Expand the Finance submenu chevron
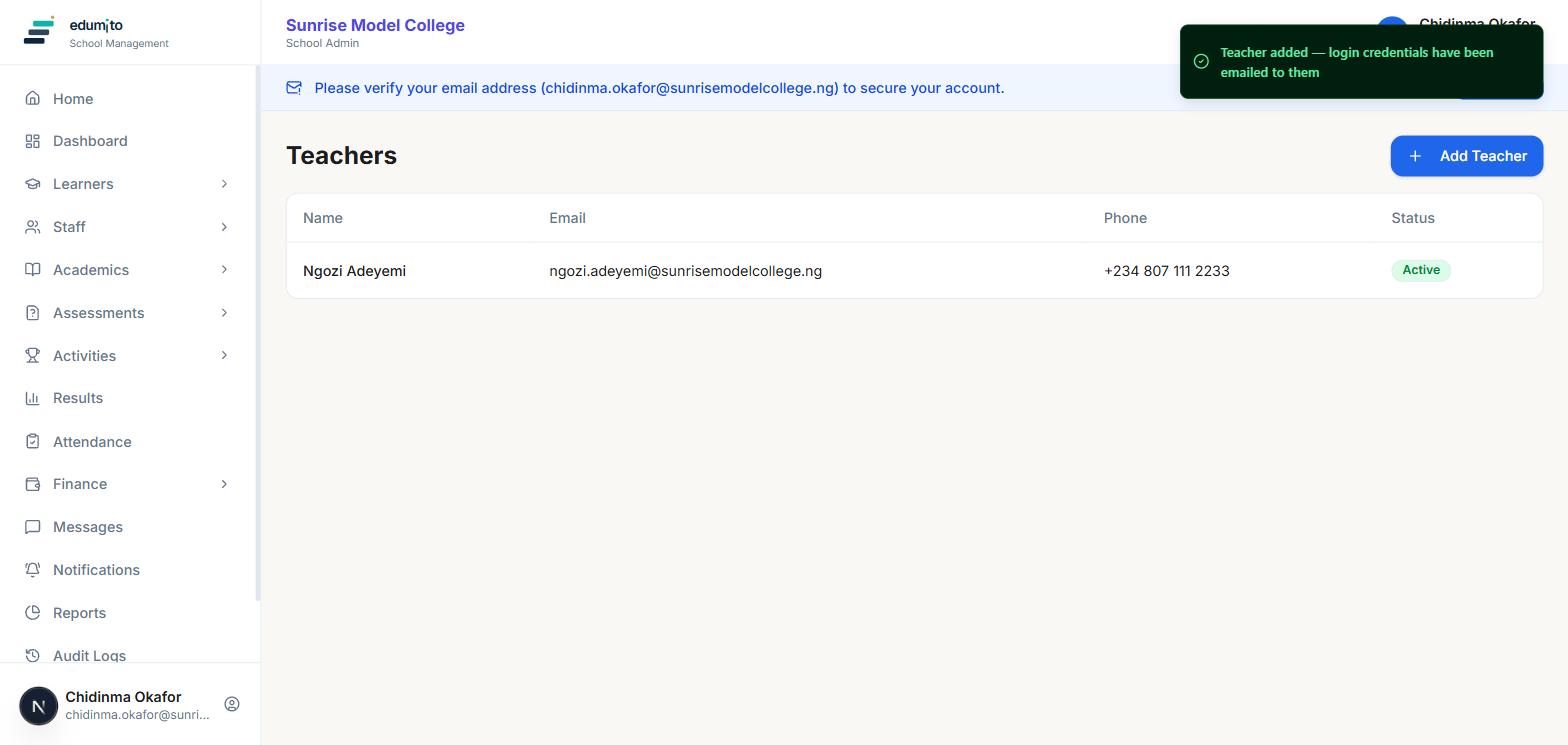 (224, 484)
